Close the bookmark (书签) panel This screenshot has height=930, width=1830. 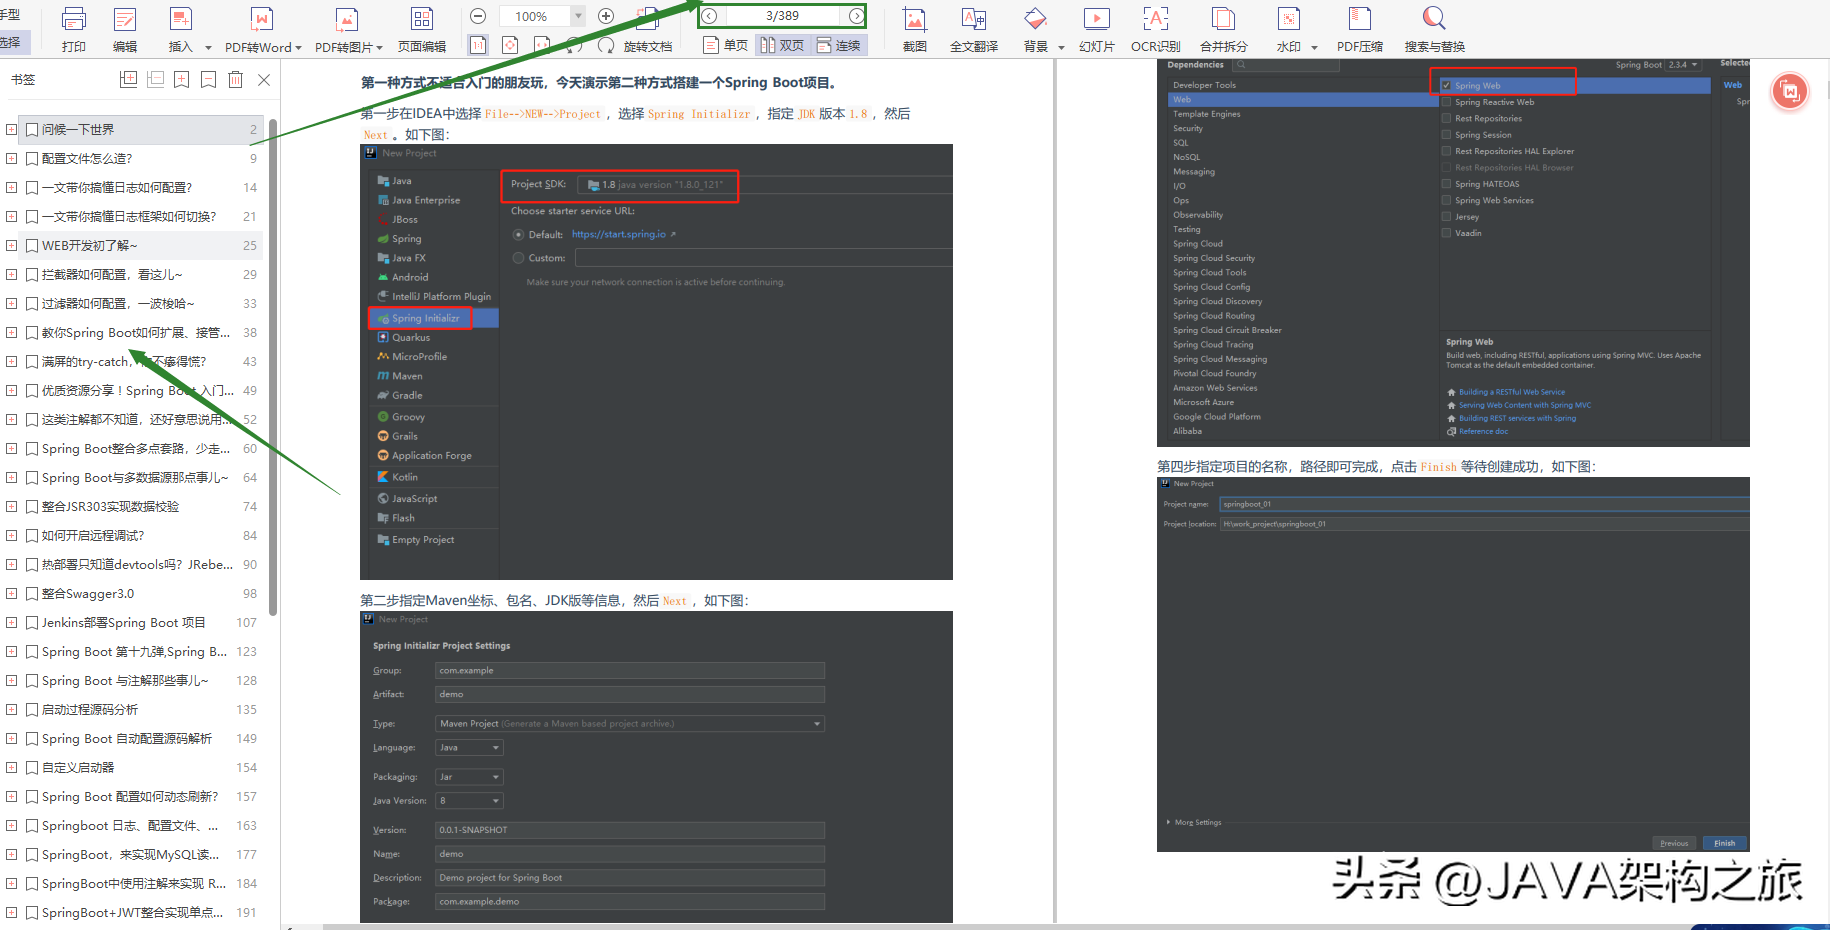[264, 79]
